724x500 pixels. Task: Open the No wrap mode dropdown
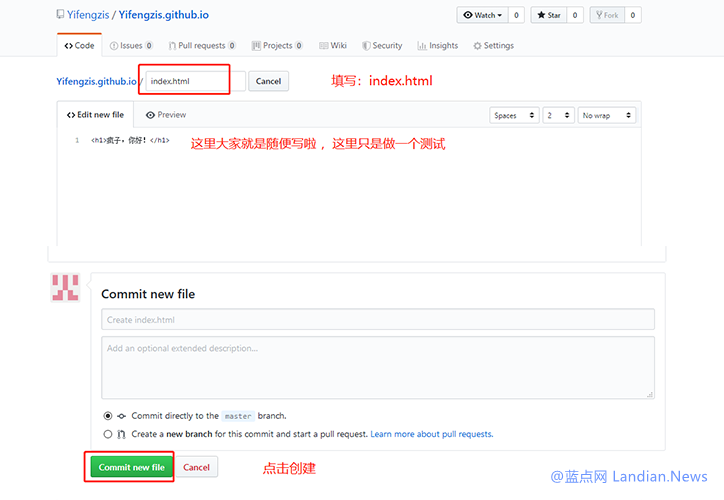(607, 115)
